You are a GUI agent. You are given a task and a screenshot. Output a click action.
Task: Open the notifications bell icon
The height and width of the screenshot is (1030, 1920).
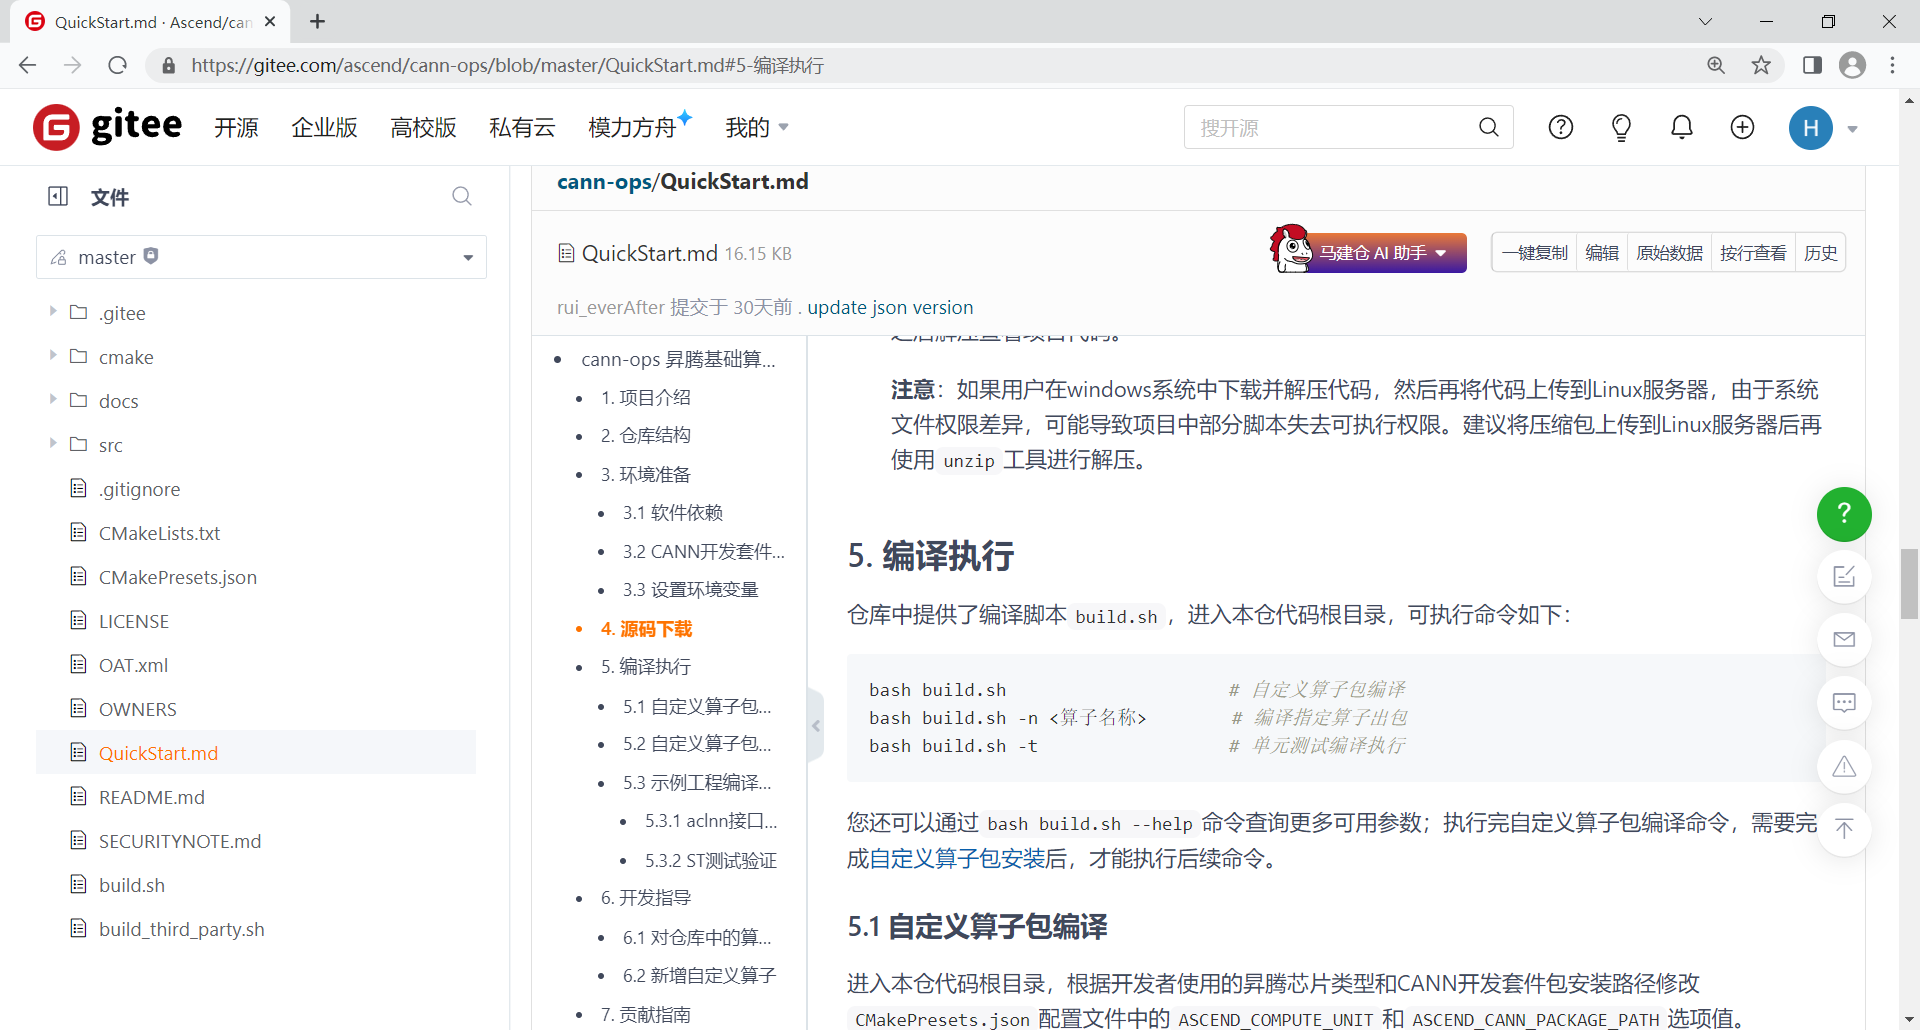click(x=1681, y=127)
